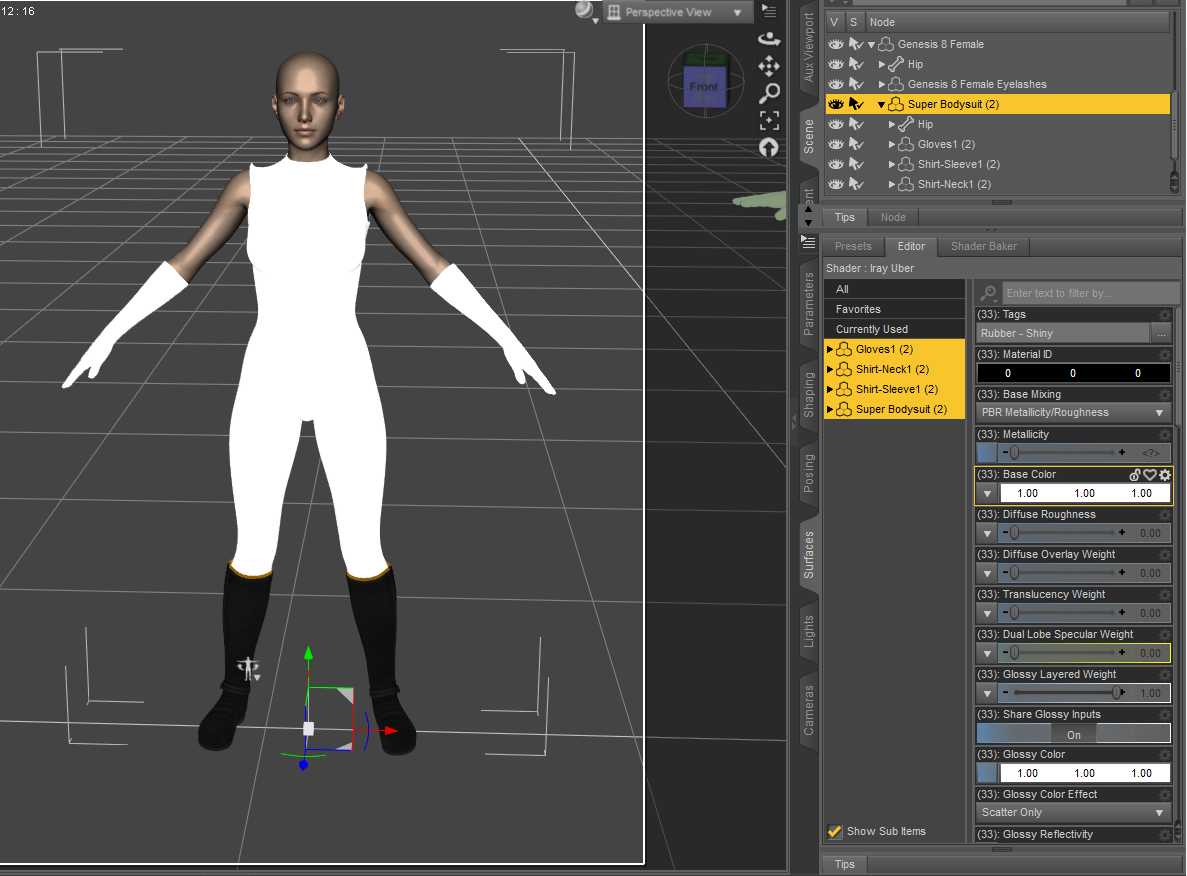Open Base Color settings gear icon

1165,475
